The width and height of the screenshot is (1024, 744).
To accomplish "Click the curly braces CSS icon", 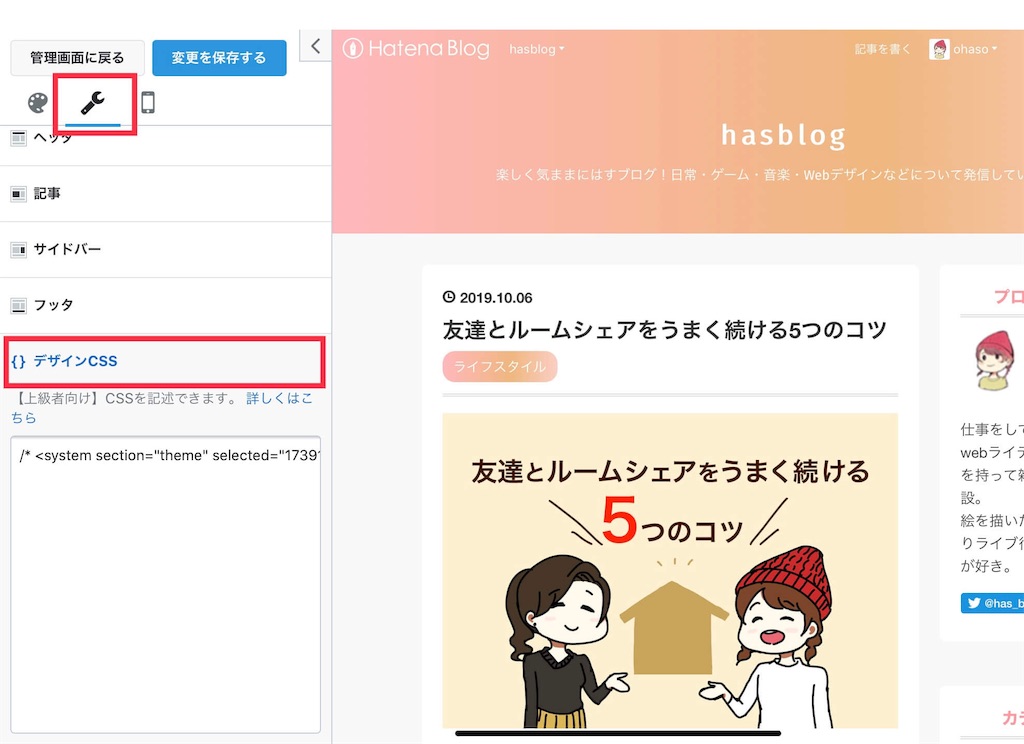I will [x=18, y=361].
